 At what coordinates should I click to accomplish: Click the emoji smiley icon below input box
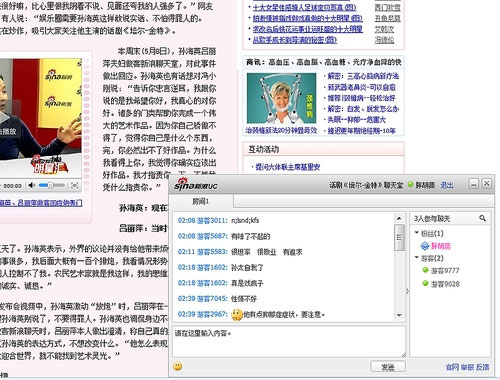click(x=178, y=366)
